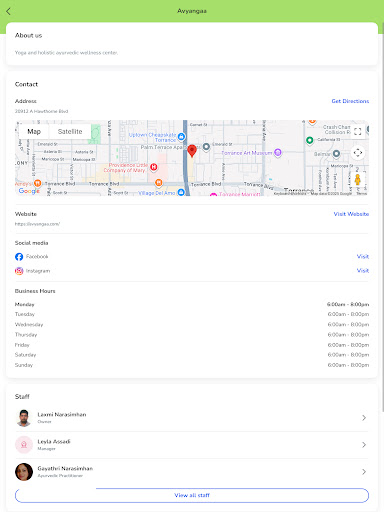Click the Wednesday hours row
The height and width of the screenshot is (512, 384).
pyautogui.click(x=192, y=324)
